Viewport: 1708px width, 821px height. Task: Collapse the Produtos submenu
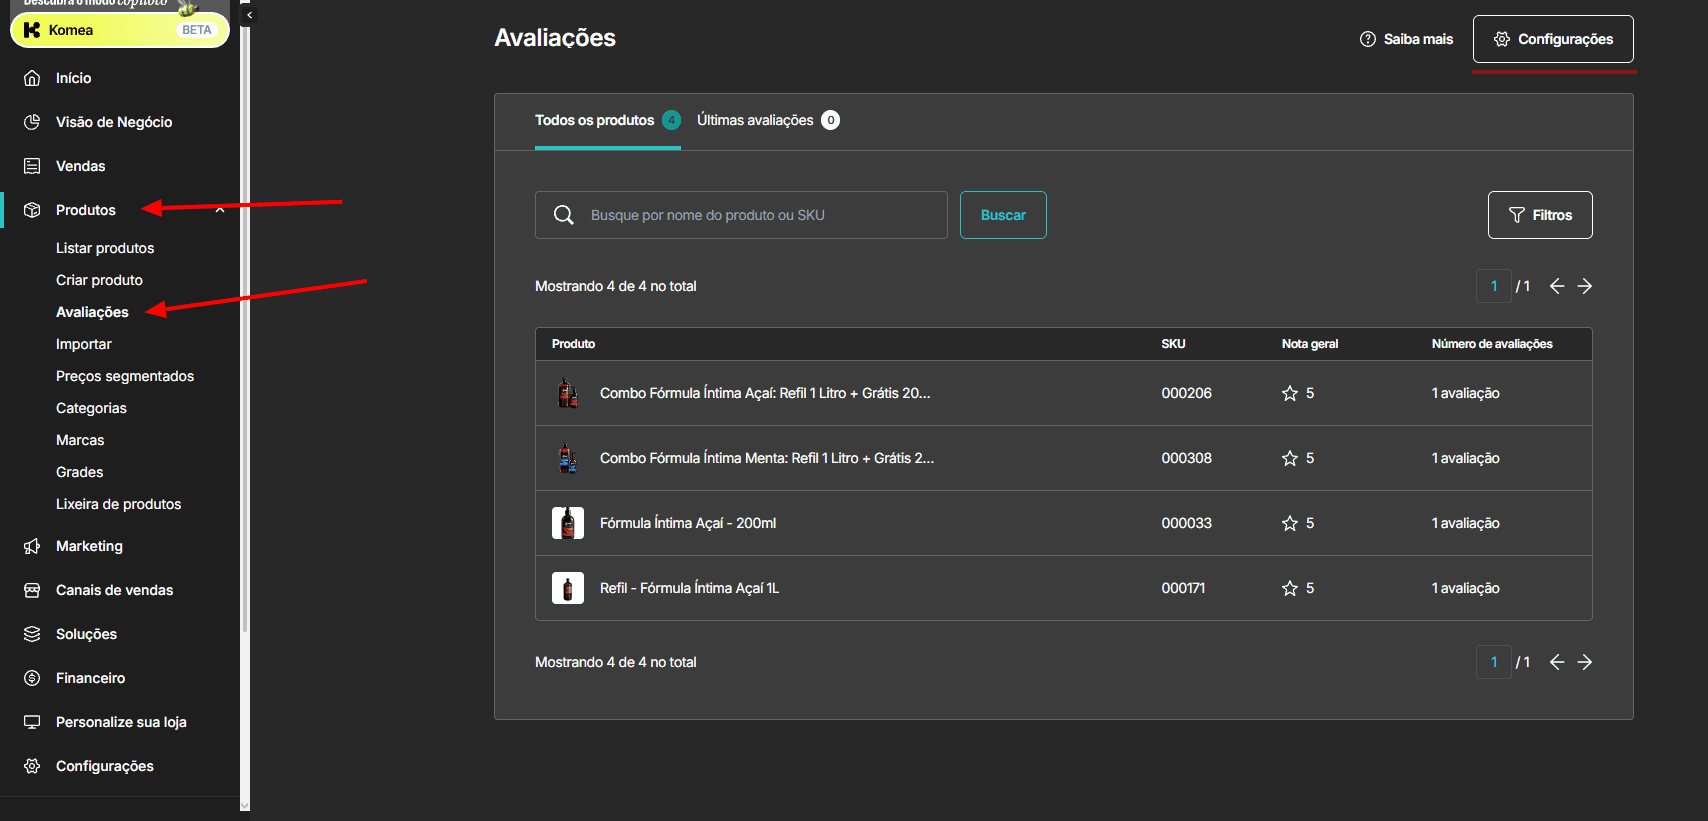[220, 210]
